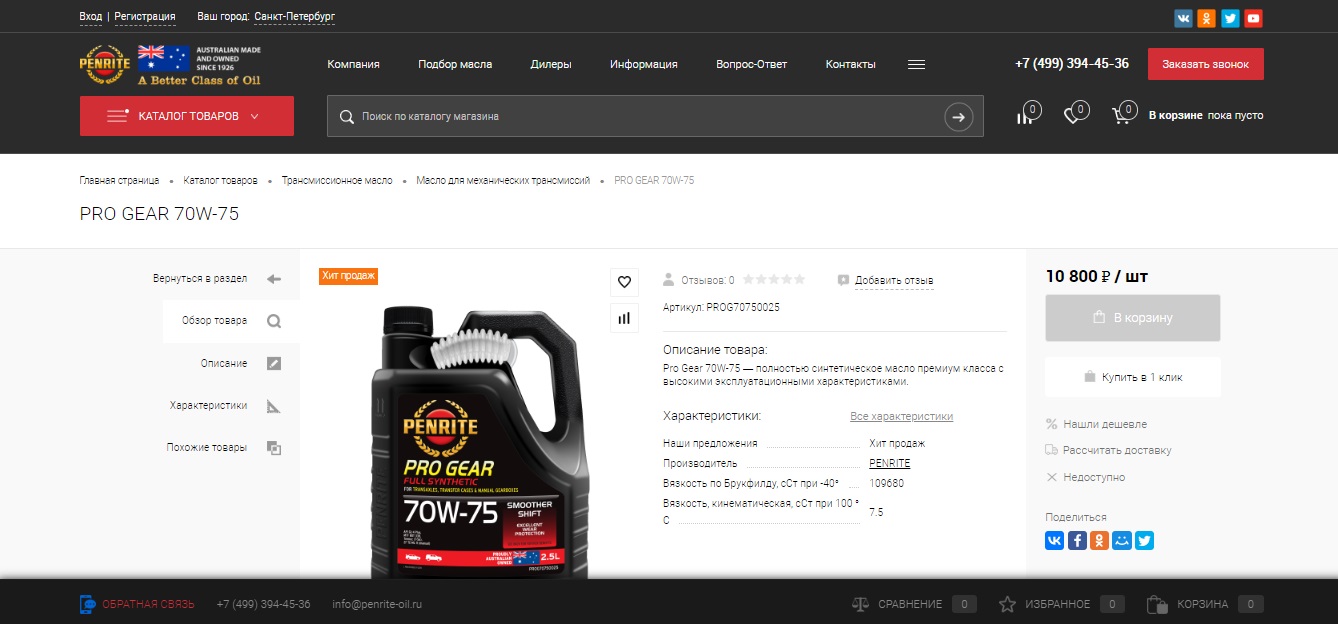
Task: Click Нашли дешевле link
Action: (x=1105, y=424)
